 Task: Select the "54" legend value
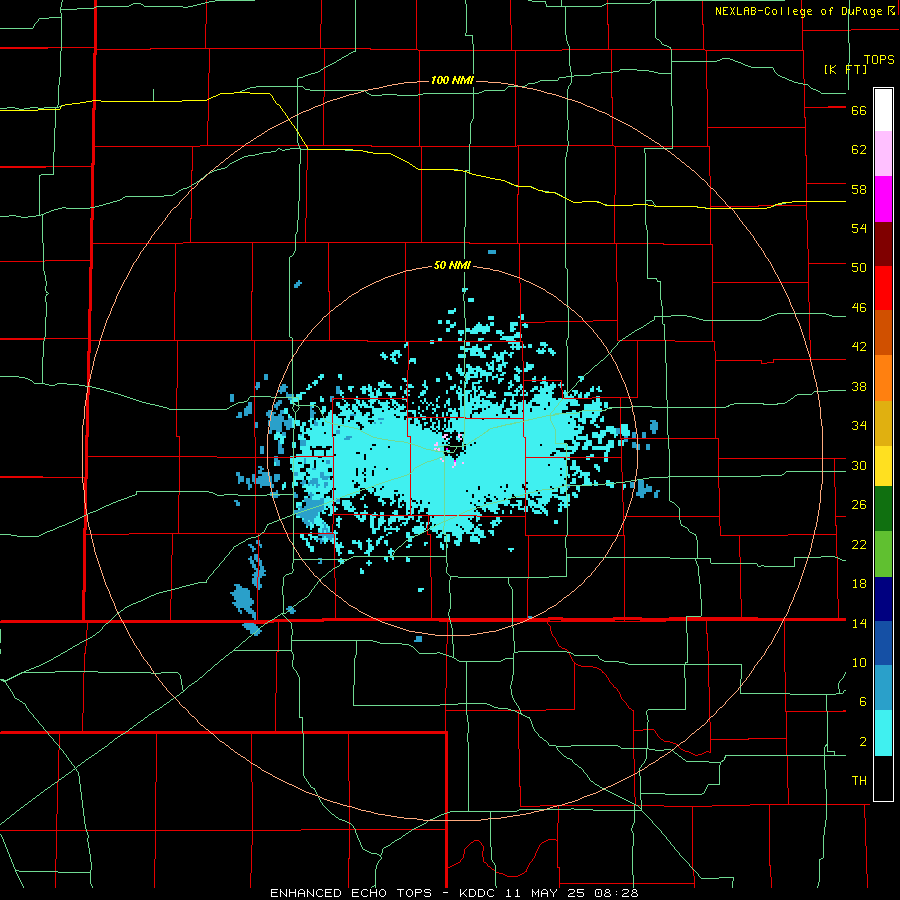pyautogui.click(x=859, y=228)
